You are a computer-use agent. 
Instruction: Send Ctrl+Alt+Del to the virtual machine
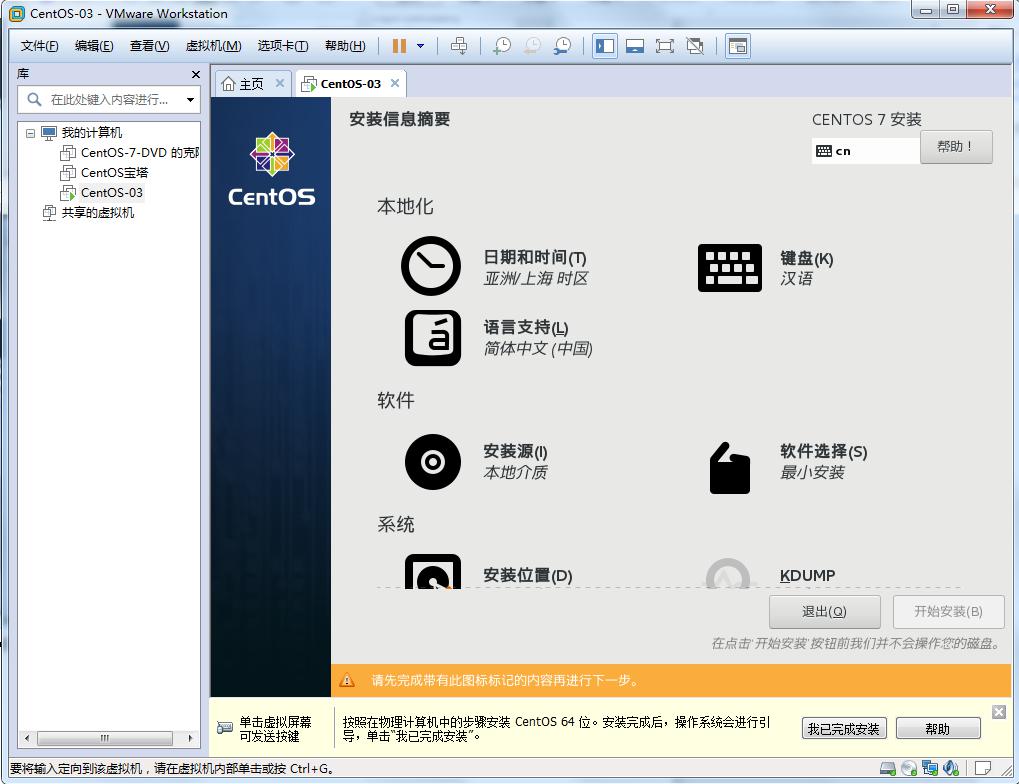point(459,46)
